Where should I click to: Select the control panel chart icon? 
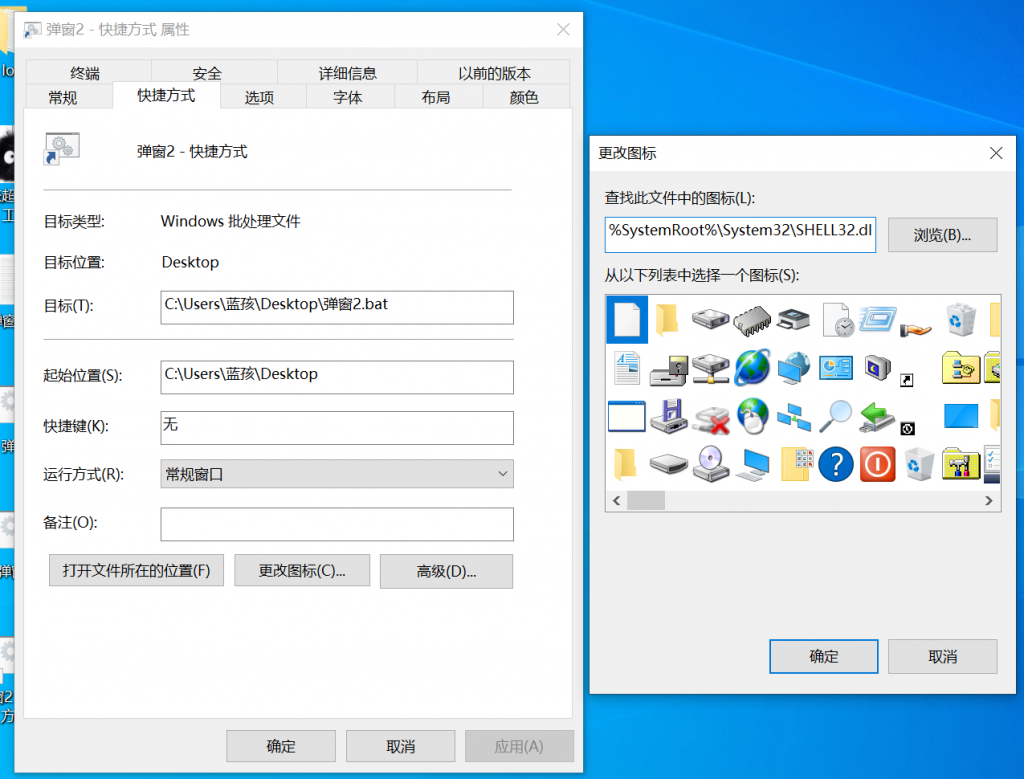835,367
